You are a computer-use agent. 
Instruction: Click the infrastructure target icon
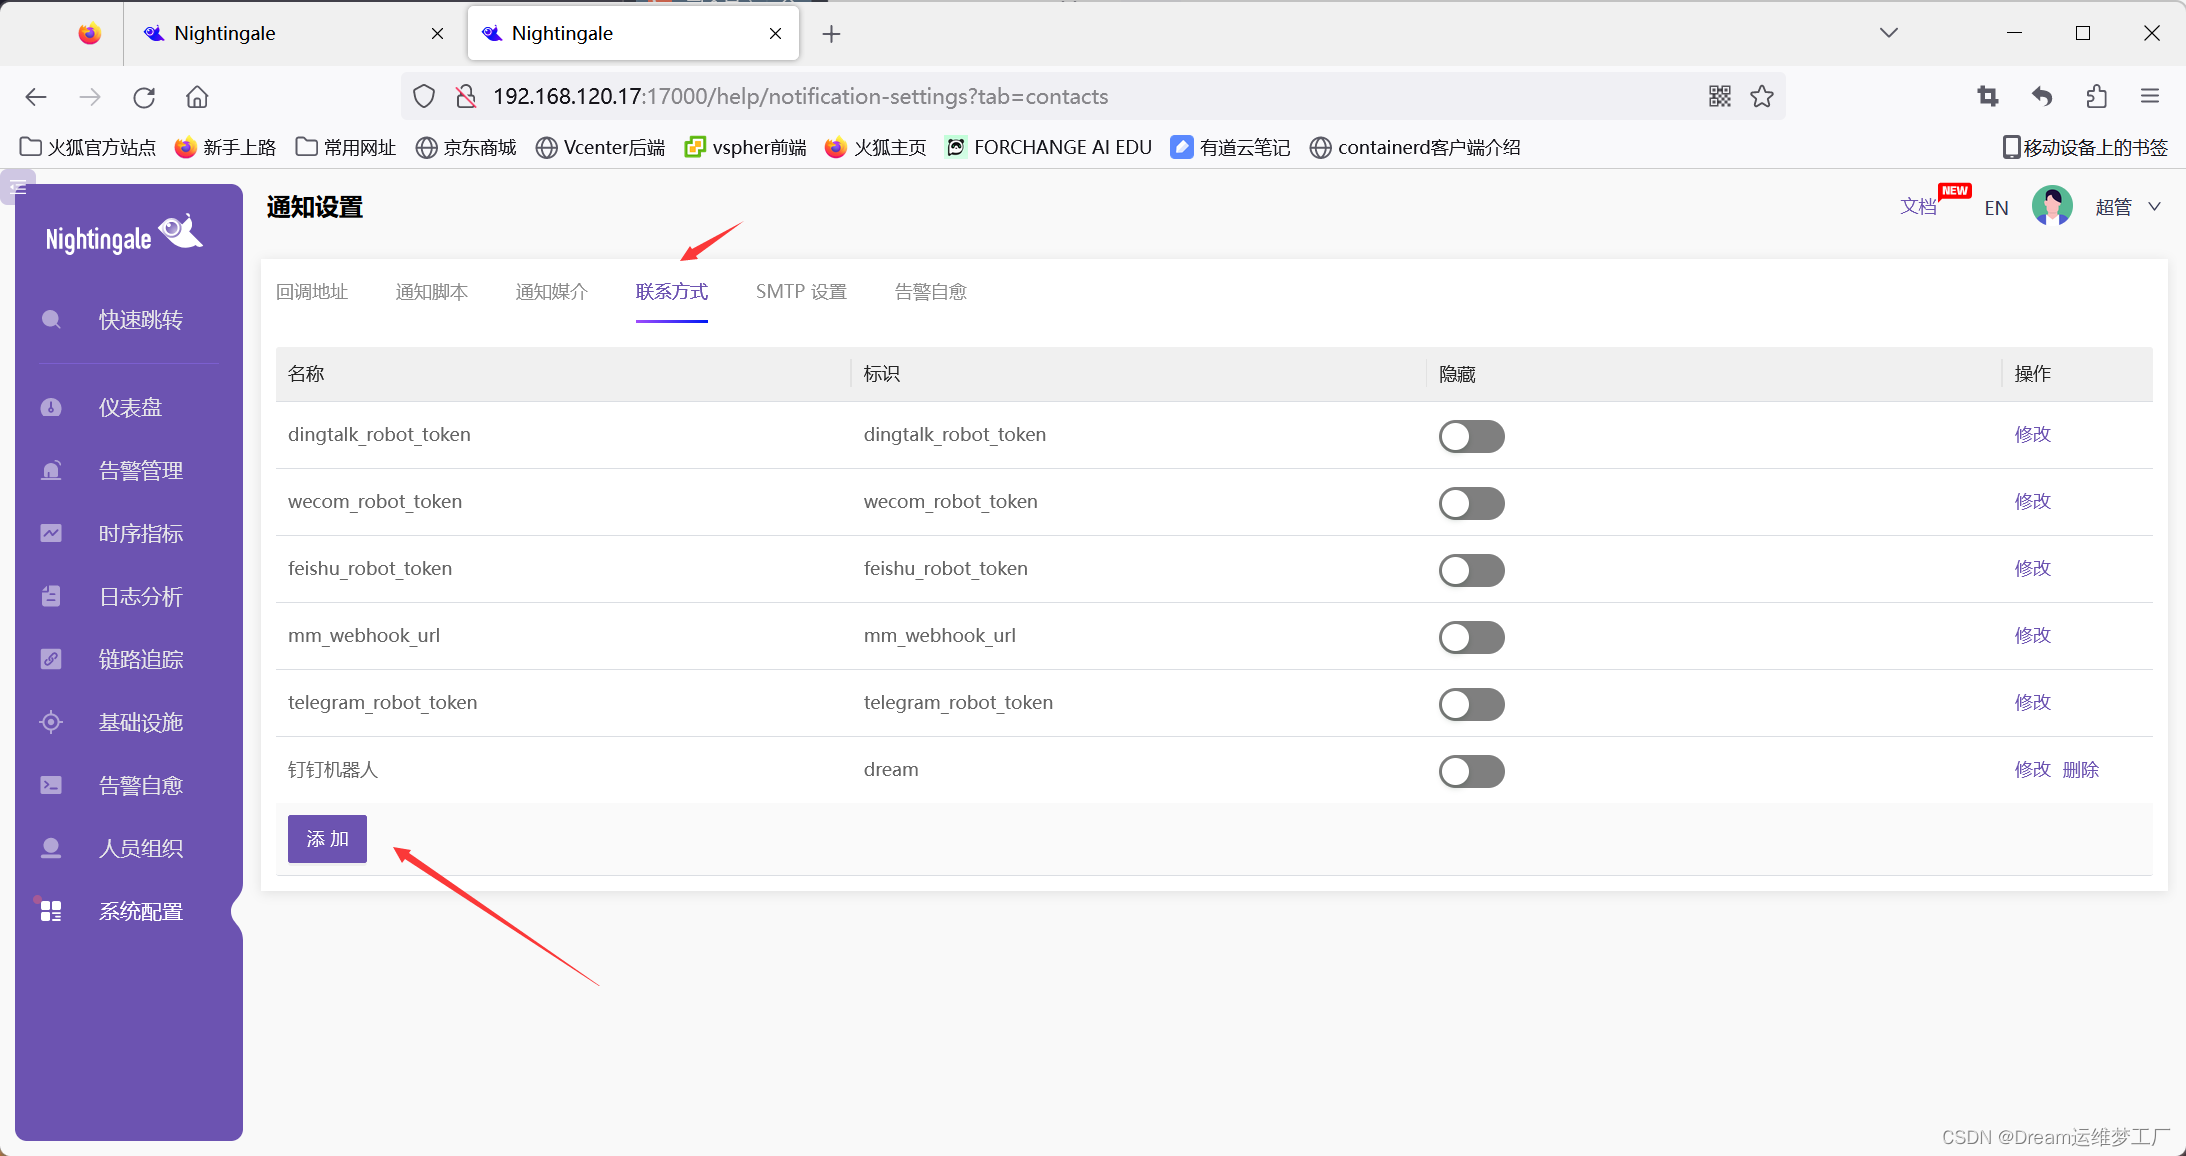click(x=51, y=722)
